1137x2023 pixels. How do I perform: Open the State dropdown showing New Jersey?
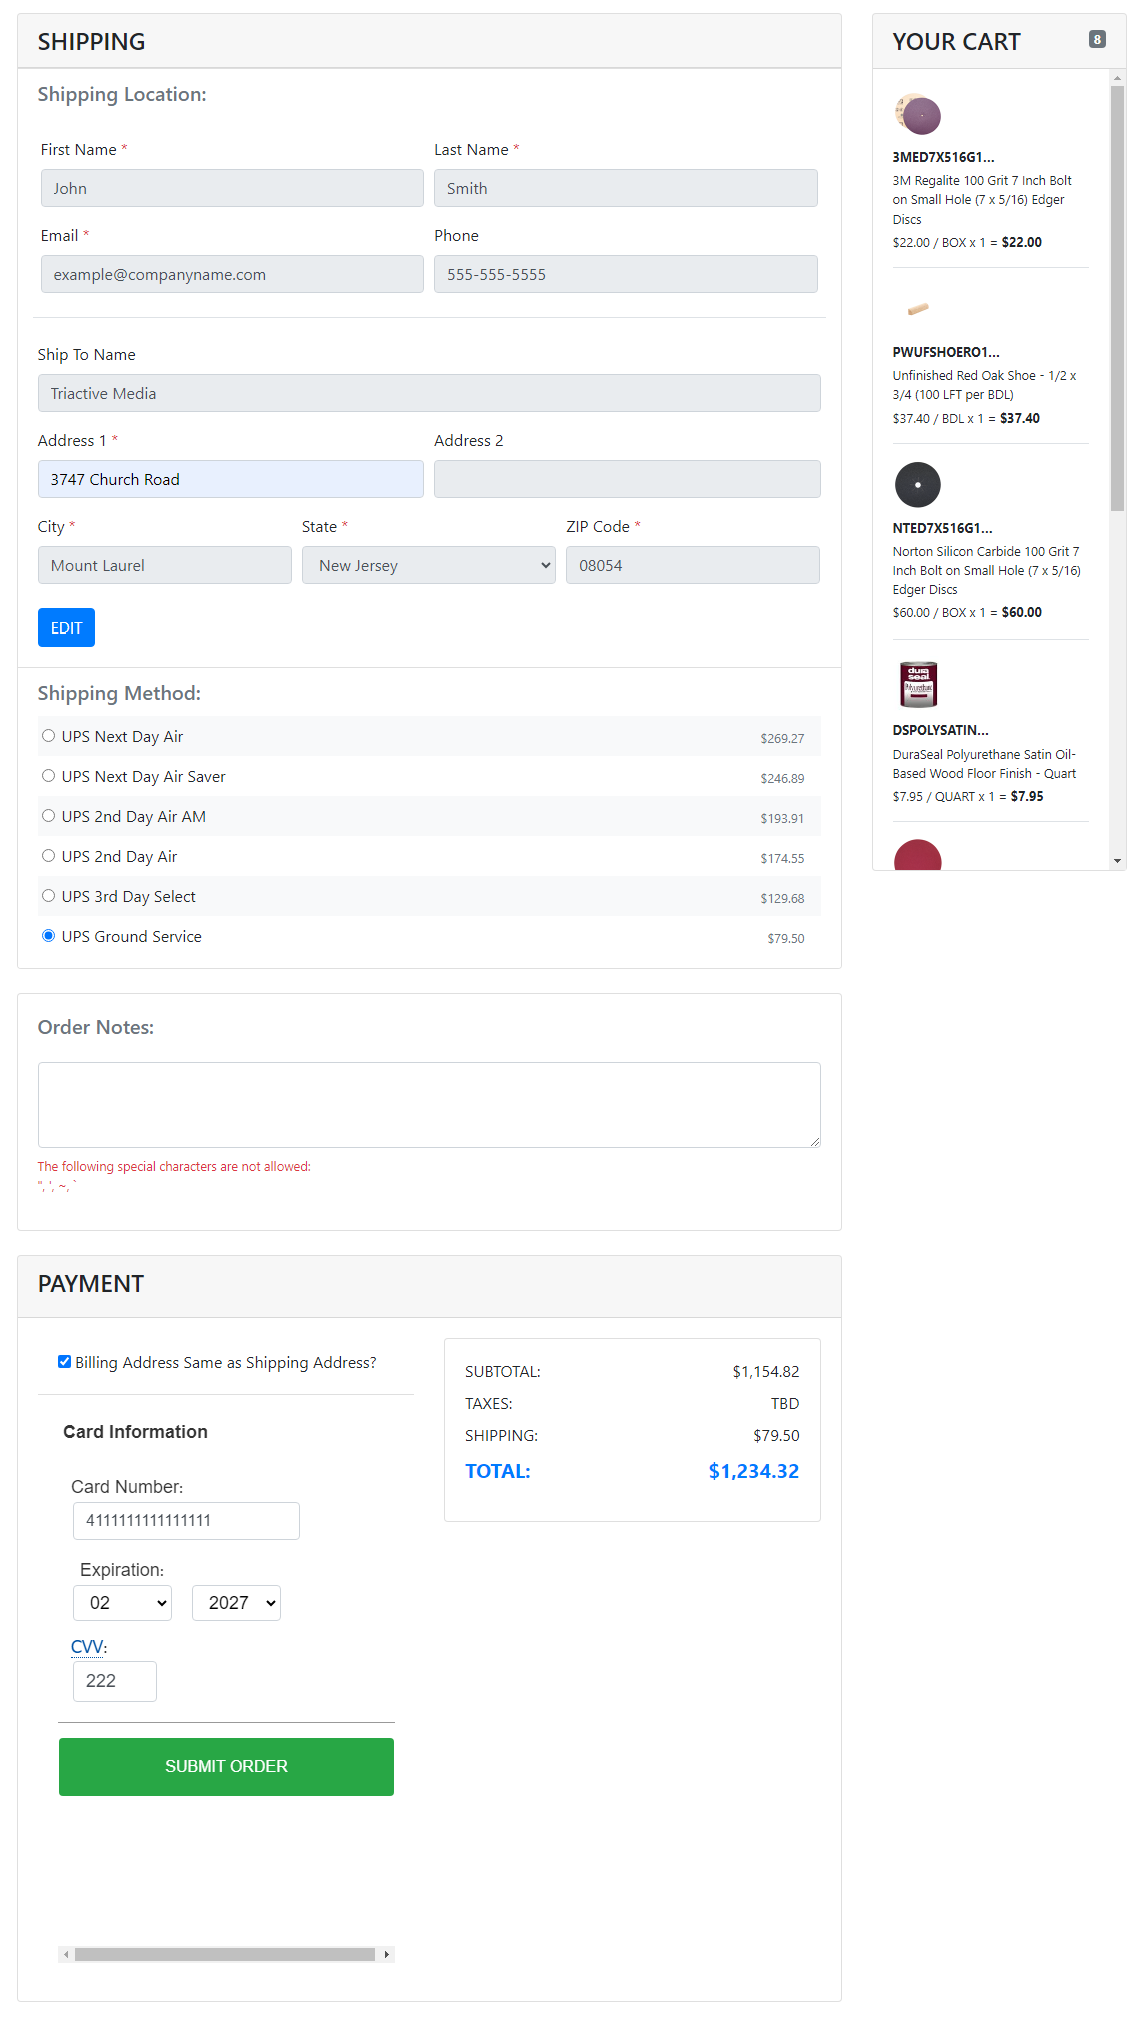coord(429,565)
